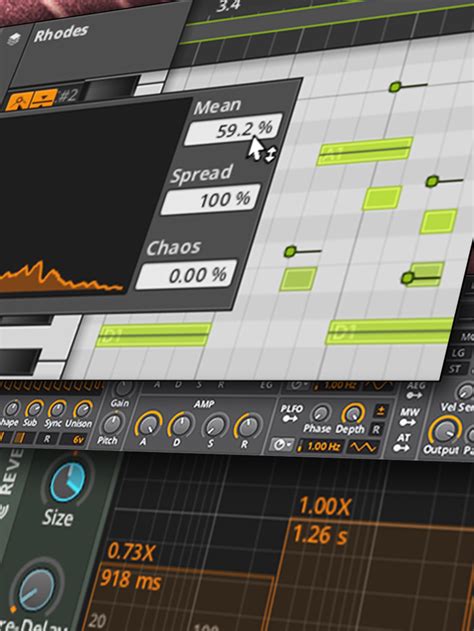The image size is (474, 631).
Task: Toggle the first orange icon before #2
Action: click(x=20, y=101)
